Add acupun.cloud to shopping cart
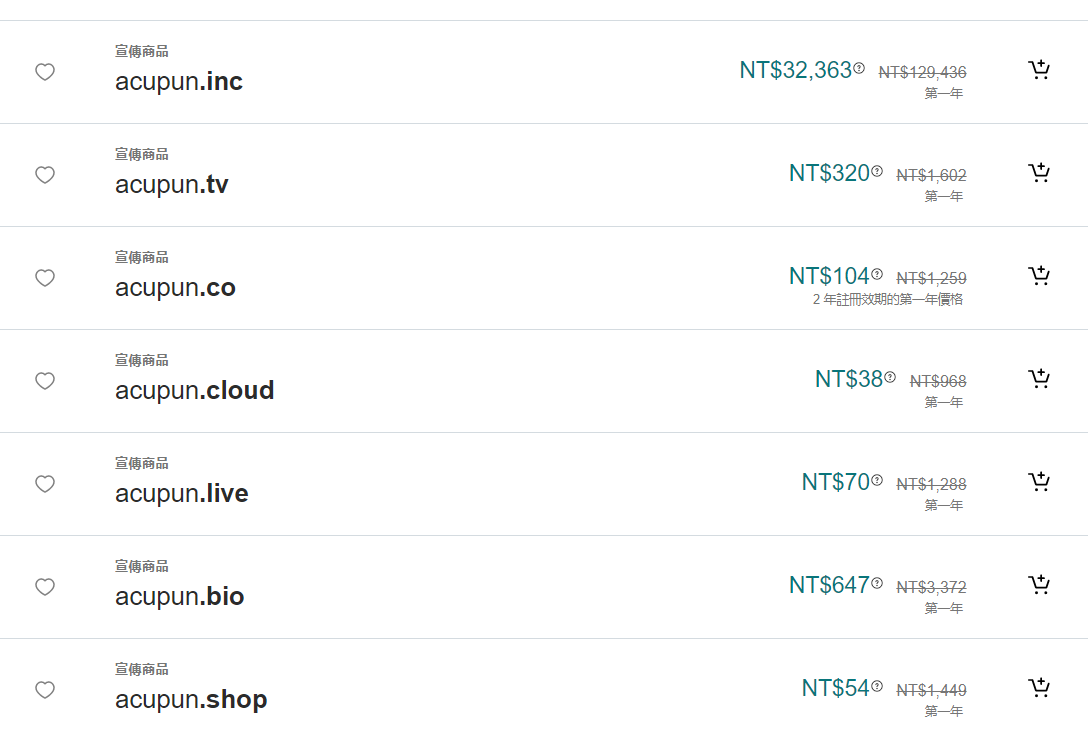 [x=1039, y=379]
